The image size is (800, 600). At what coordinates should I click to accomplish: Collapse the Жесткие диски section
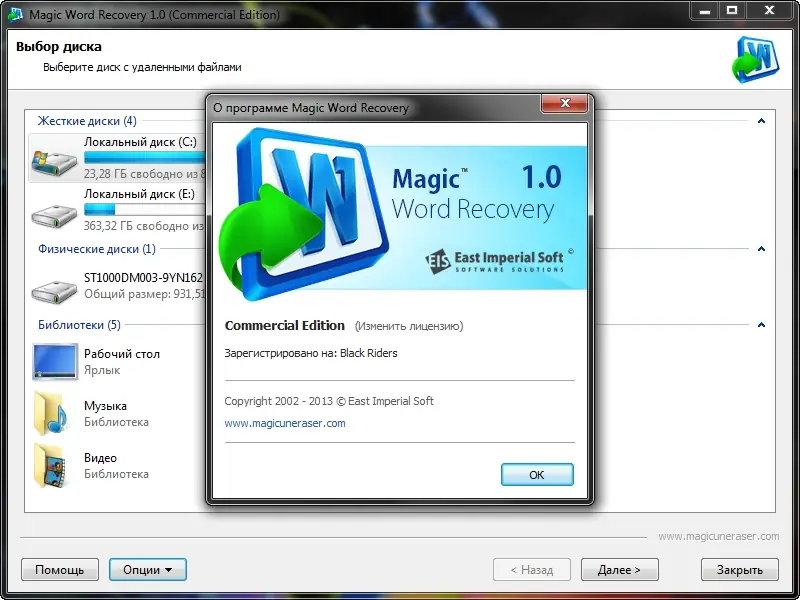[x=761, y=121]
